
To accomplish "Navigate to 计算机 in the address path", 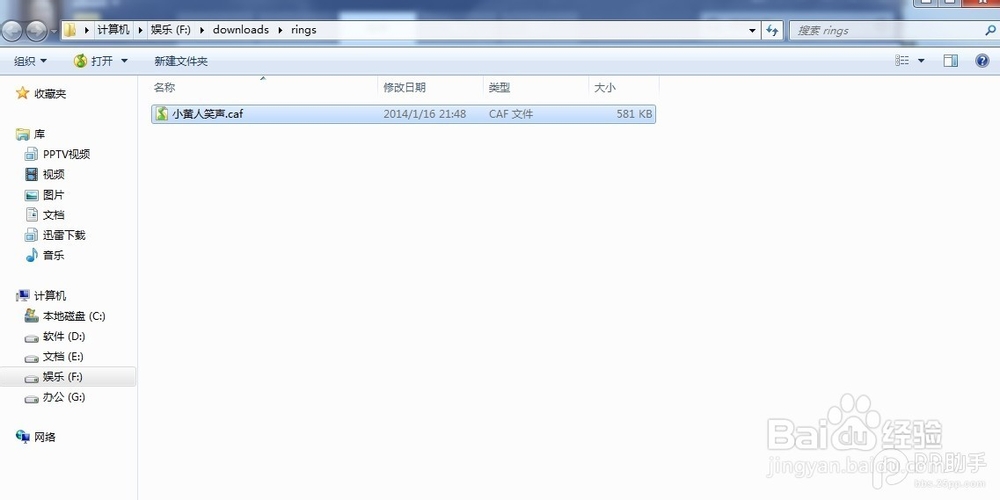I will 114,30.
